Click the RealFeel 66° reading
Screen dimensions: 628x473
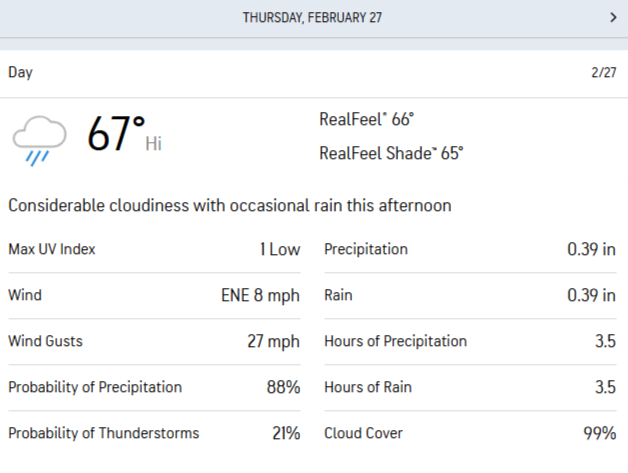[366, 120]
